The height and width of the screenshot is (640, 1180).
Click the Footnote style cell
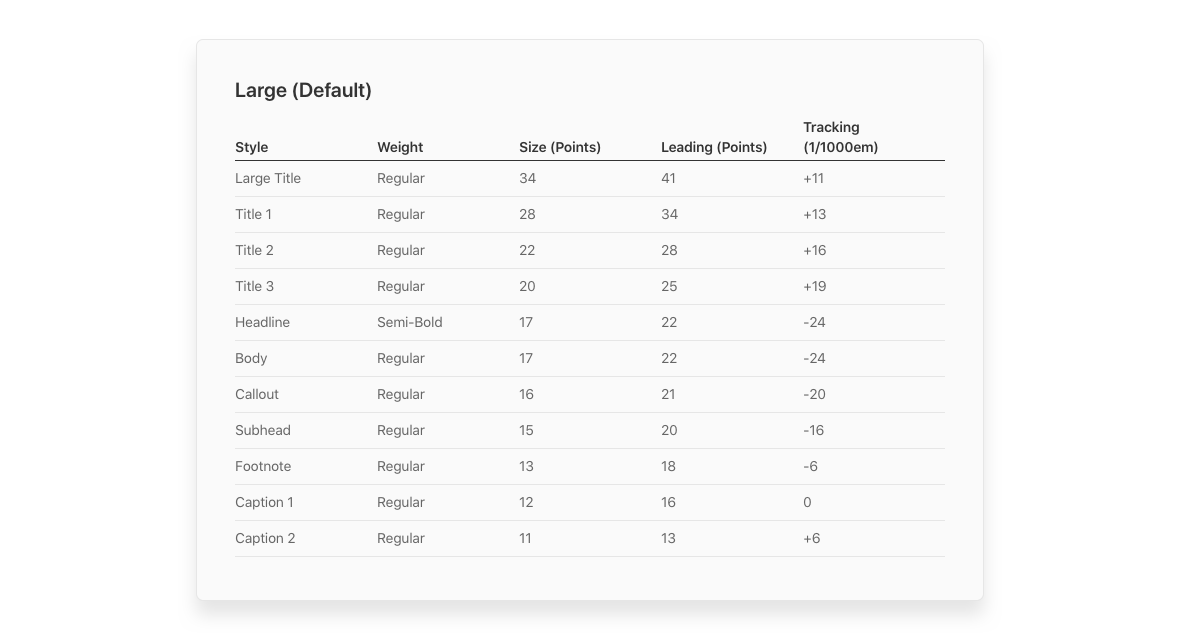pos(263,467)
